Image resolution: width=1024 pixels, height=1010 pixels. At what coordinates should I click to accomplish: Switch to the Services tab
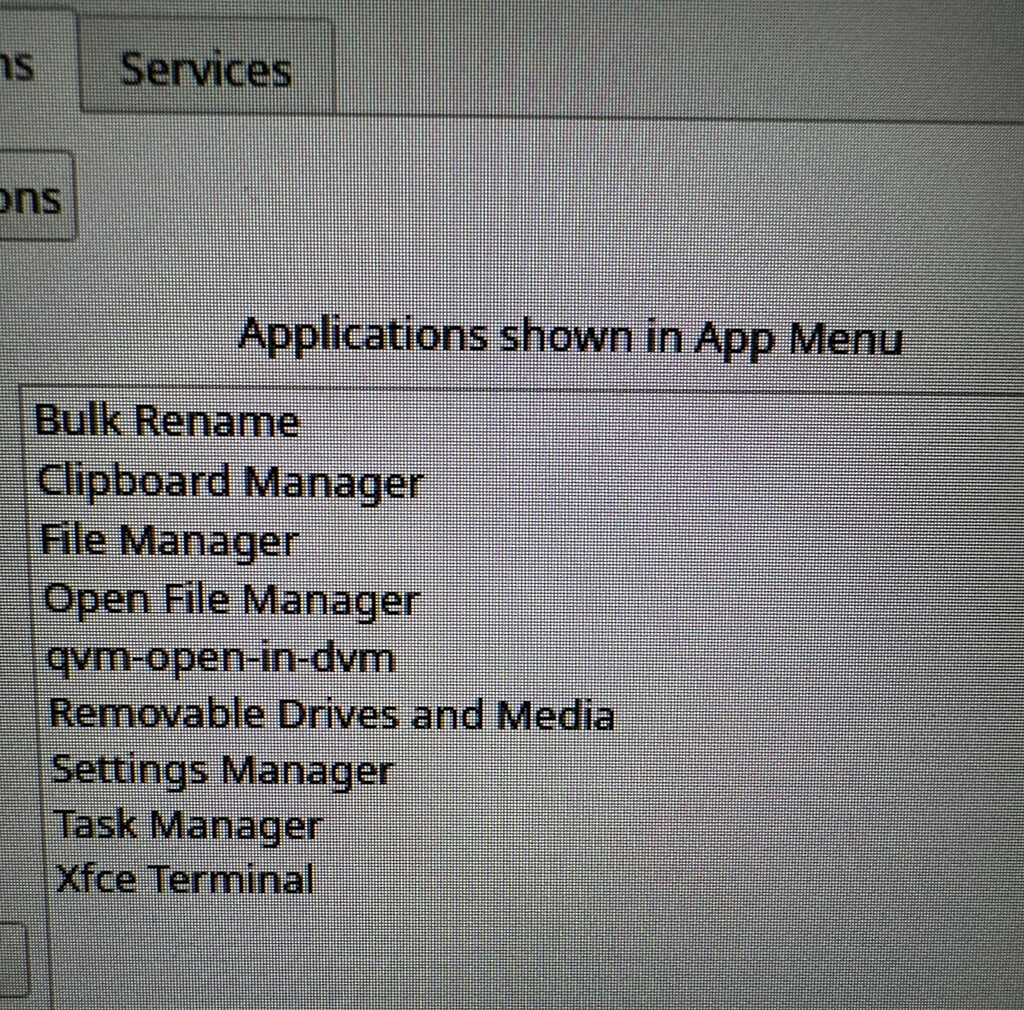pos(206,68)
